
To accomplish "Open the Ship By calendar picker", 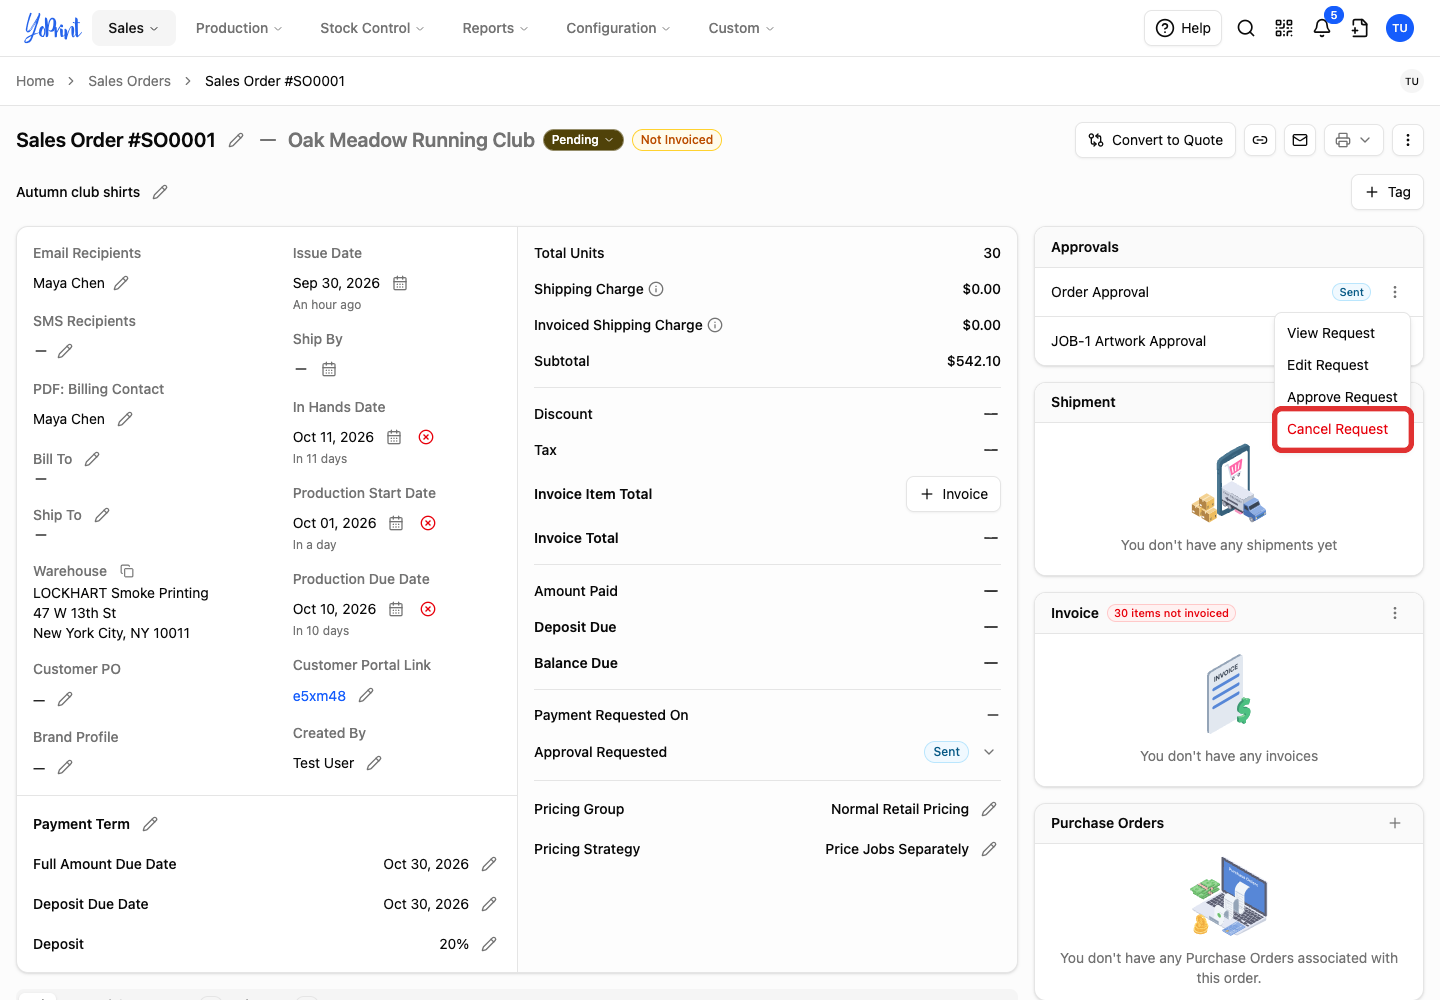I will (329, 369).
